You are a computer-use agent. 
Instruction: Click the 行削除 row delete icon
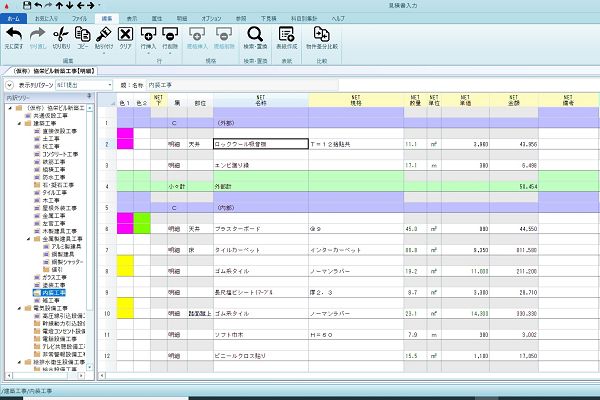(170, 34)
